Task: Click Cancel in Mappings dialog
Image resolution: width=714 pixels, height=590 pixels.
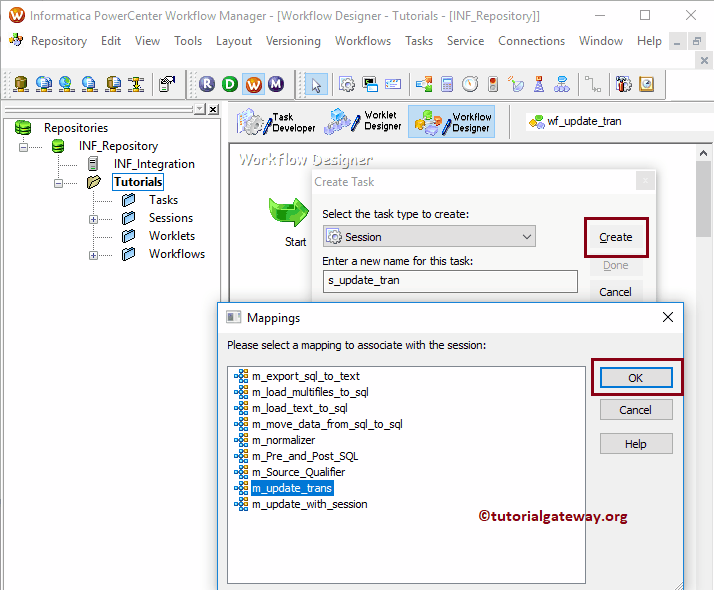Action: coord(636,410)
